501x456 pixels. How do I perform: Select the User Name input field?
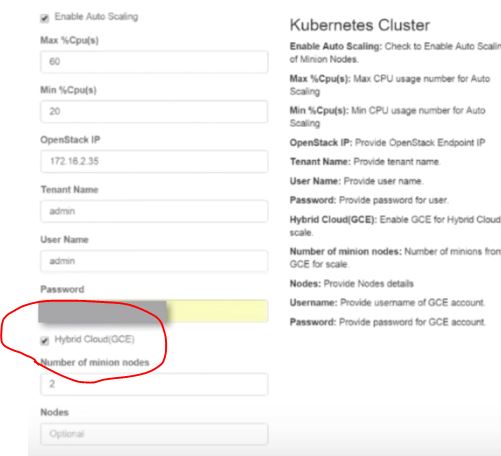[154, 261]
